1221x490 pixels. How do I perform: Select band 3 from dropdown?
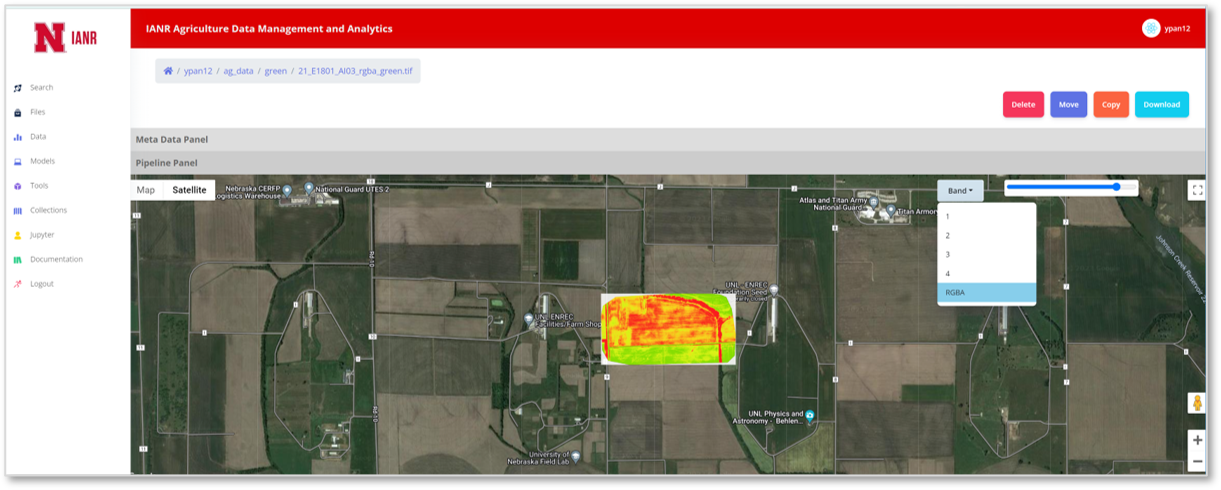pyautogui.click(x=986, y=254)
